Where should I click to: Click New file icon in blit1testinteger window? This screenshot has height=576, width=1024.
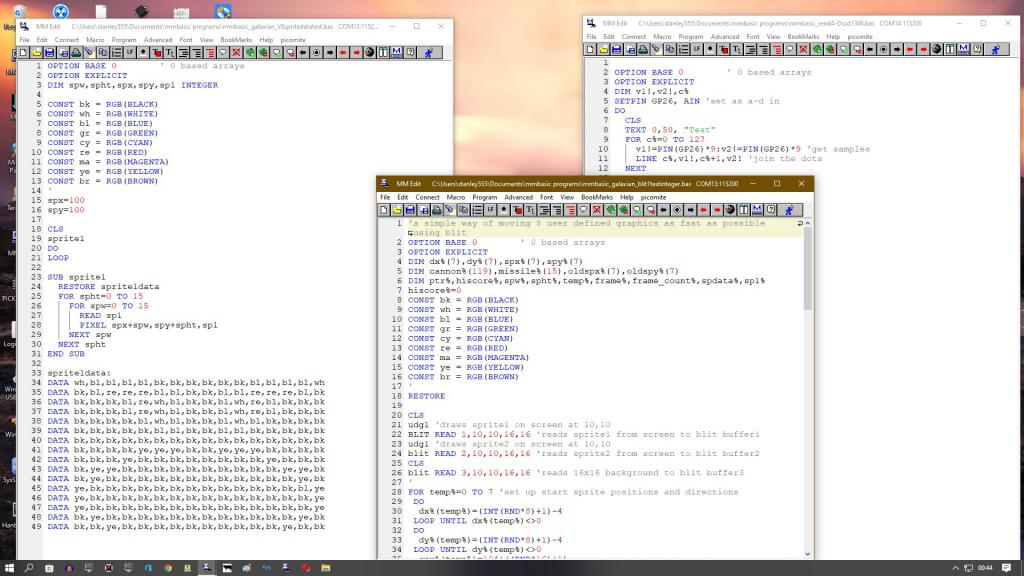[x=384, y=210]
